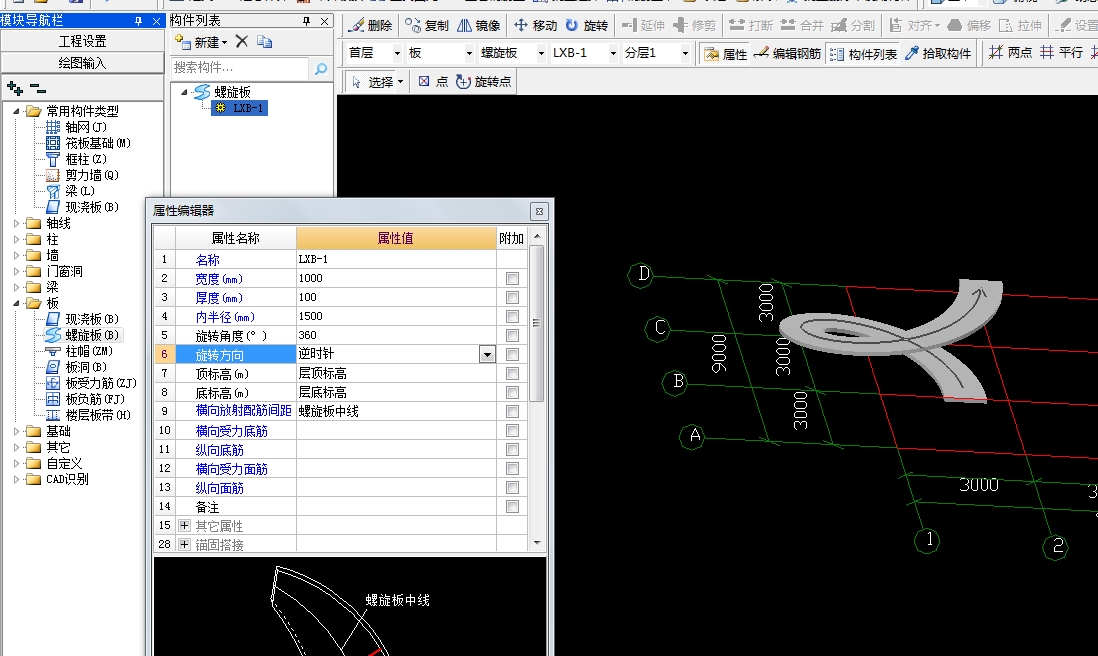This screenshot has height=656, width=1098.
Task: Click the 宽度 value 1000 cell
Action: tap(396, 279)
